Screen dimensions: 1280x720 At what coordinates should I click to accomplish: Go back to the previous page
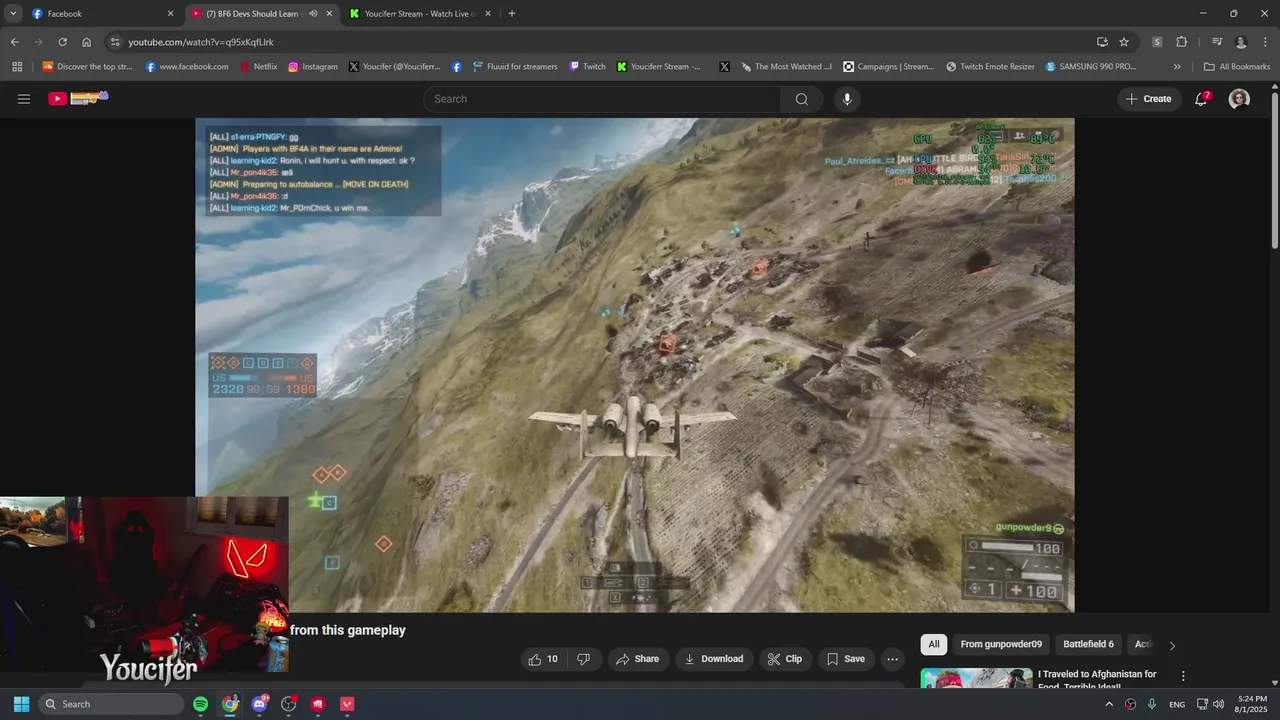coord(14,42)
